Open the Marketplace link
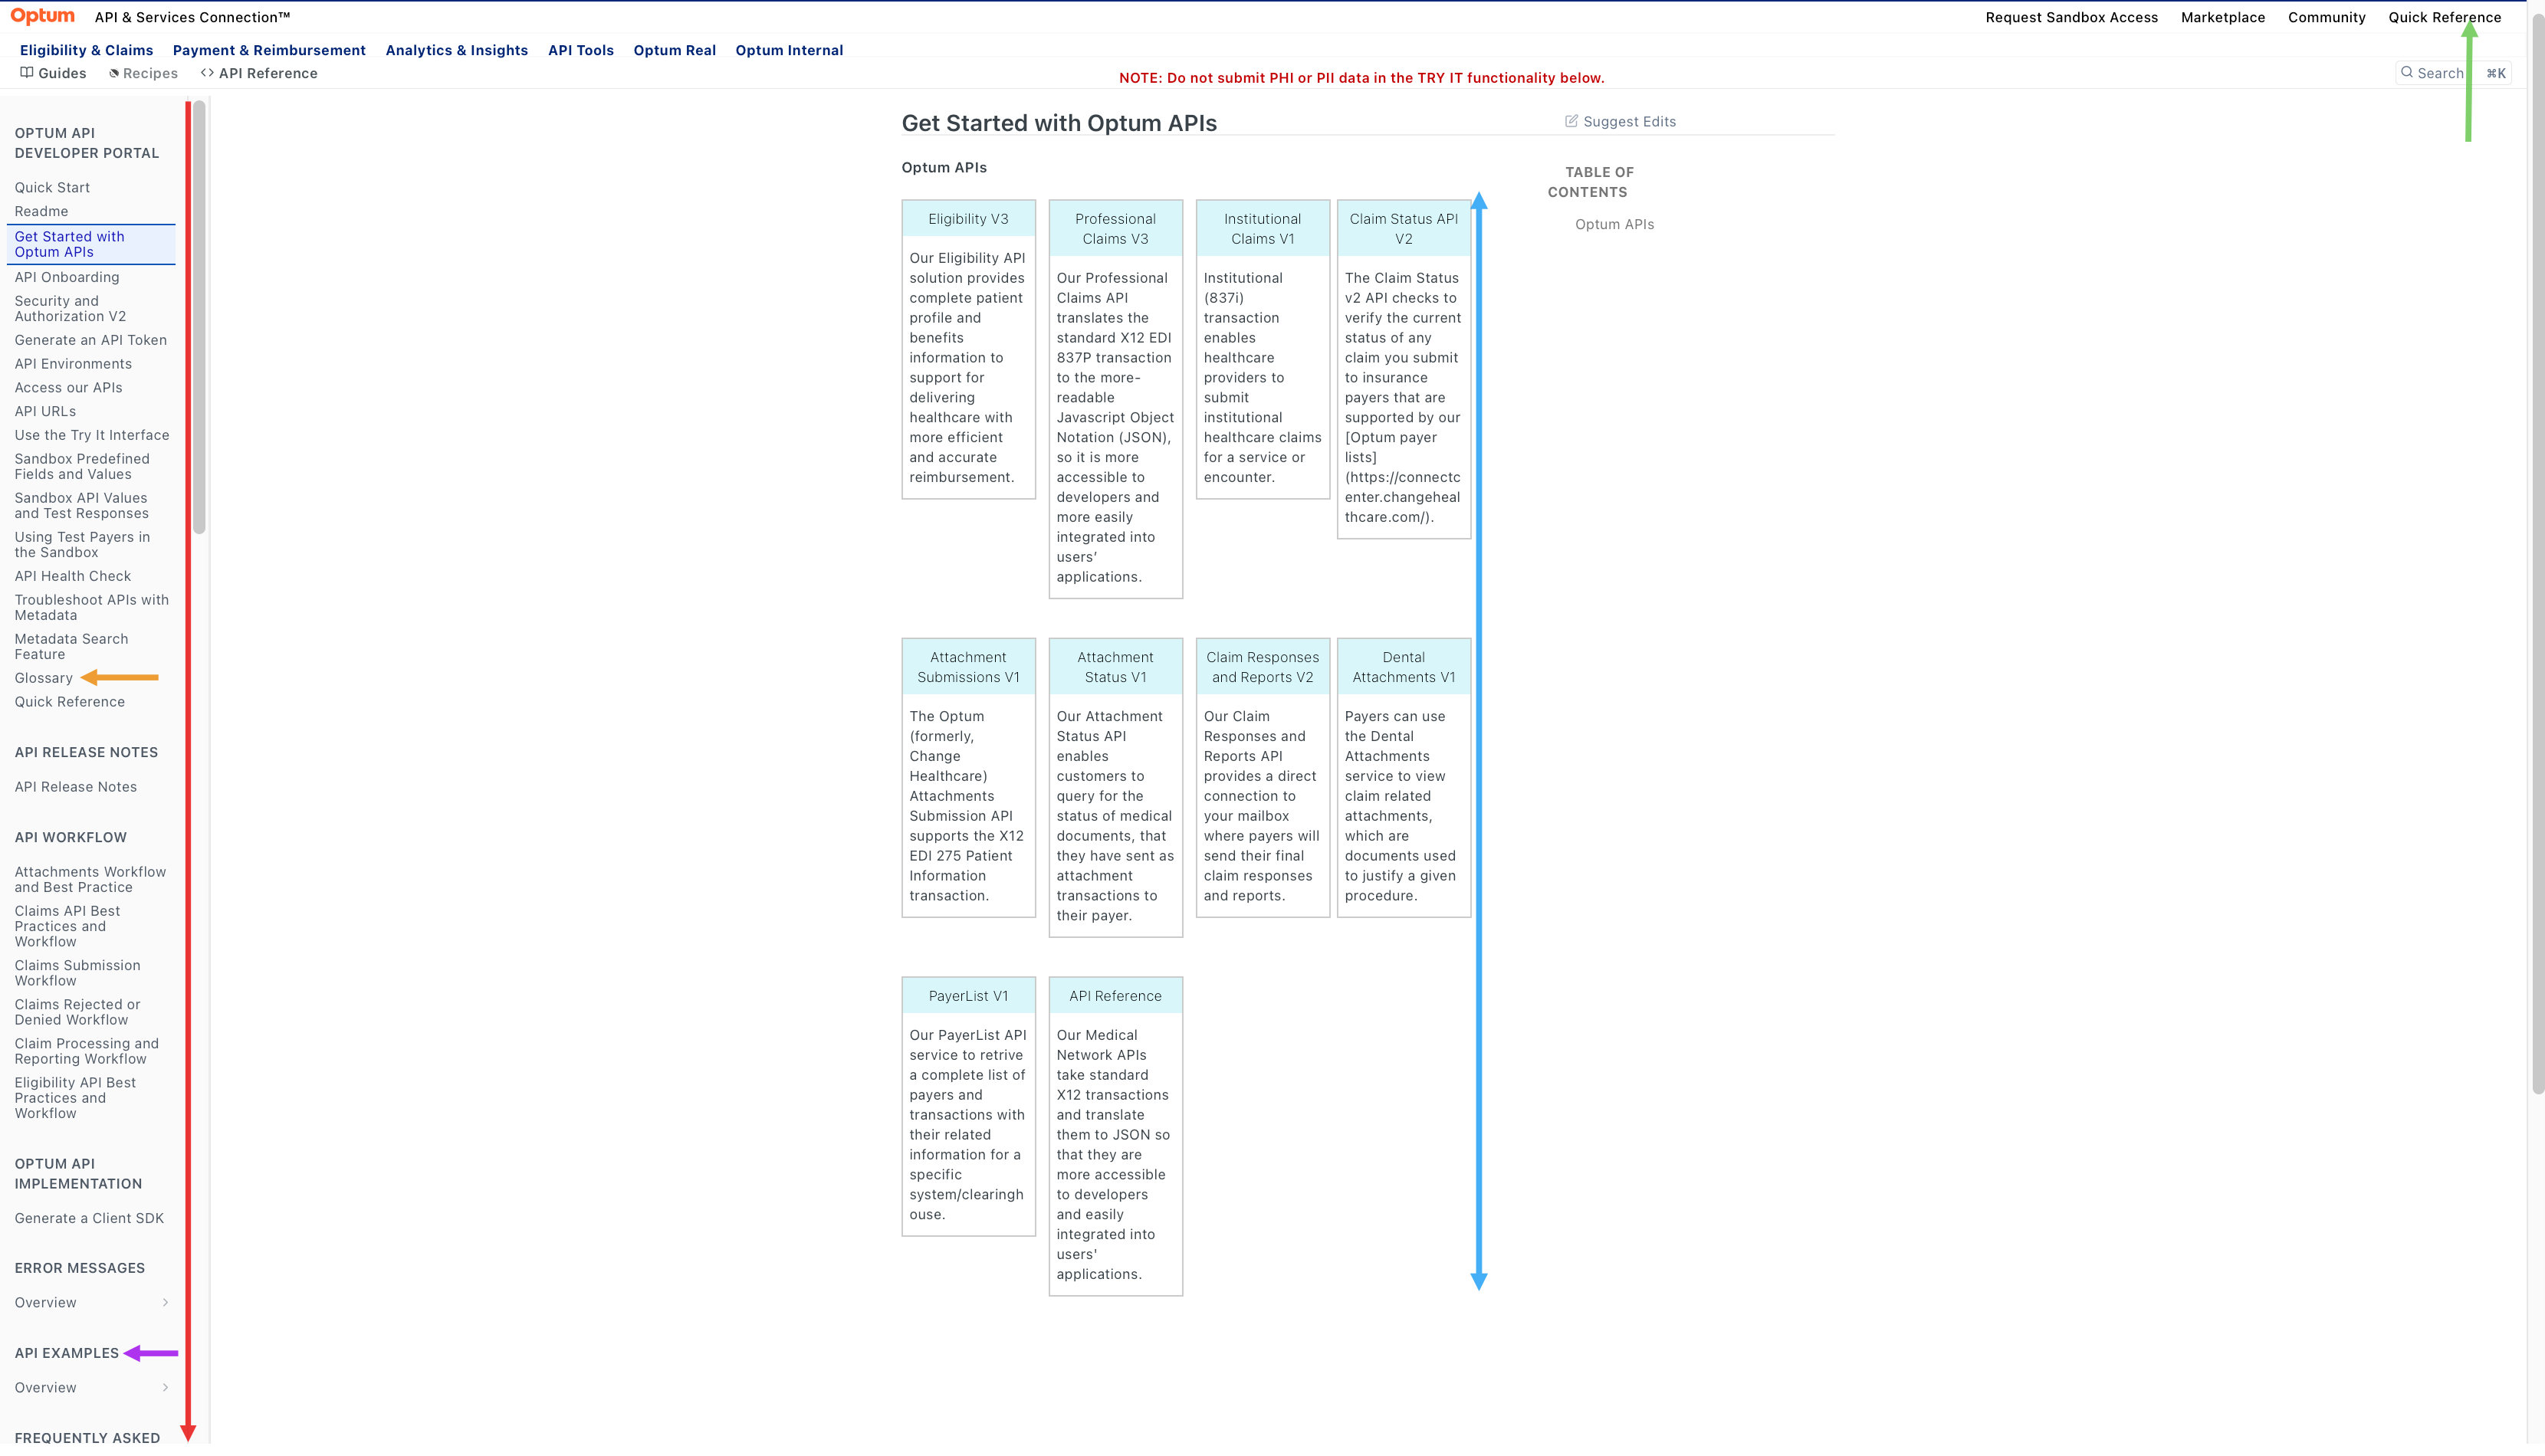 point(2223,17)
